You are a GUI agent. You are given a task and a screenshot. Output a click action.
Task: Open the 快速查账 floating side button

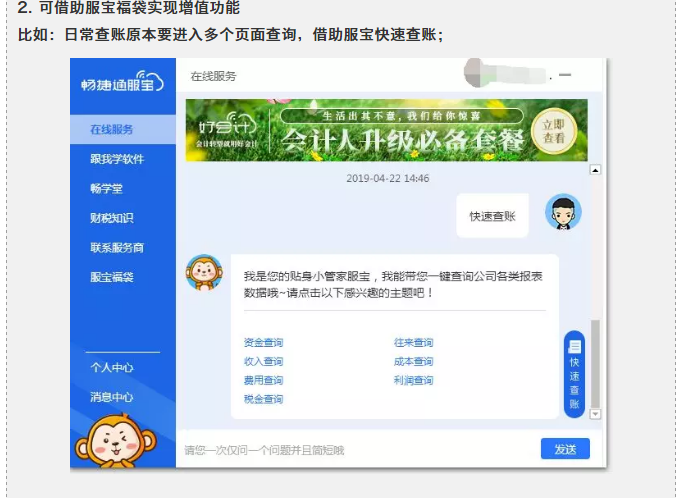pos(575,372)
